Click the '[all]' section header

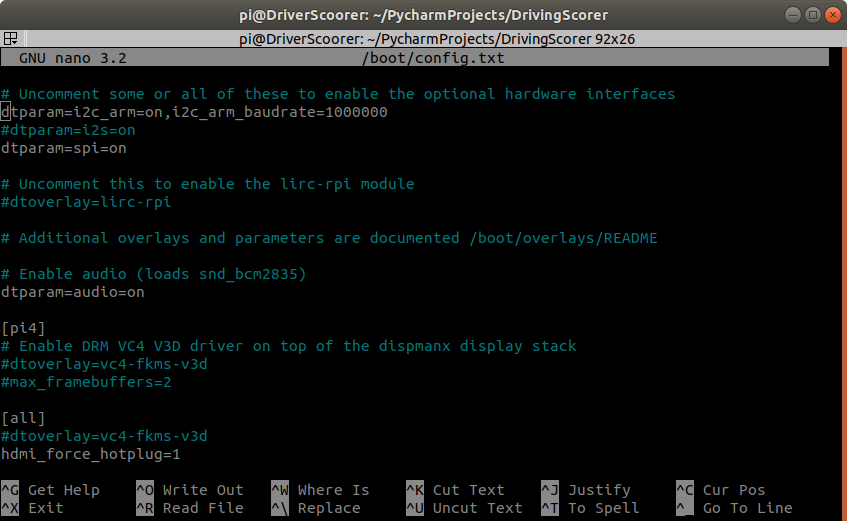(x=23, y=418)
